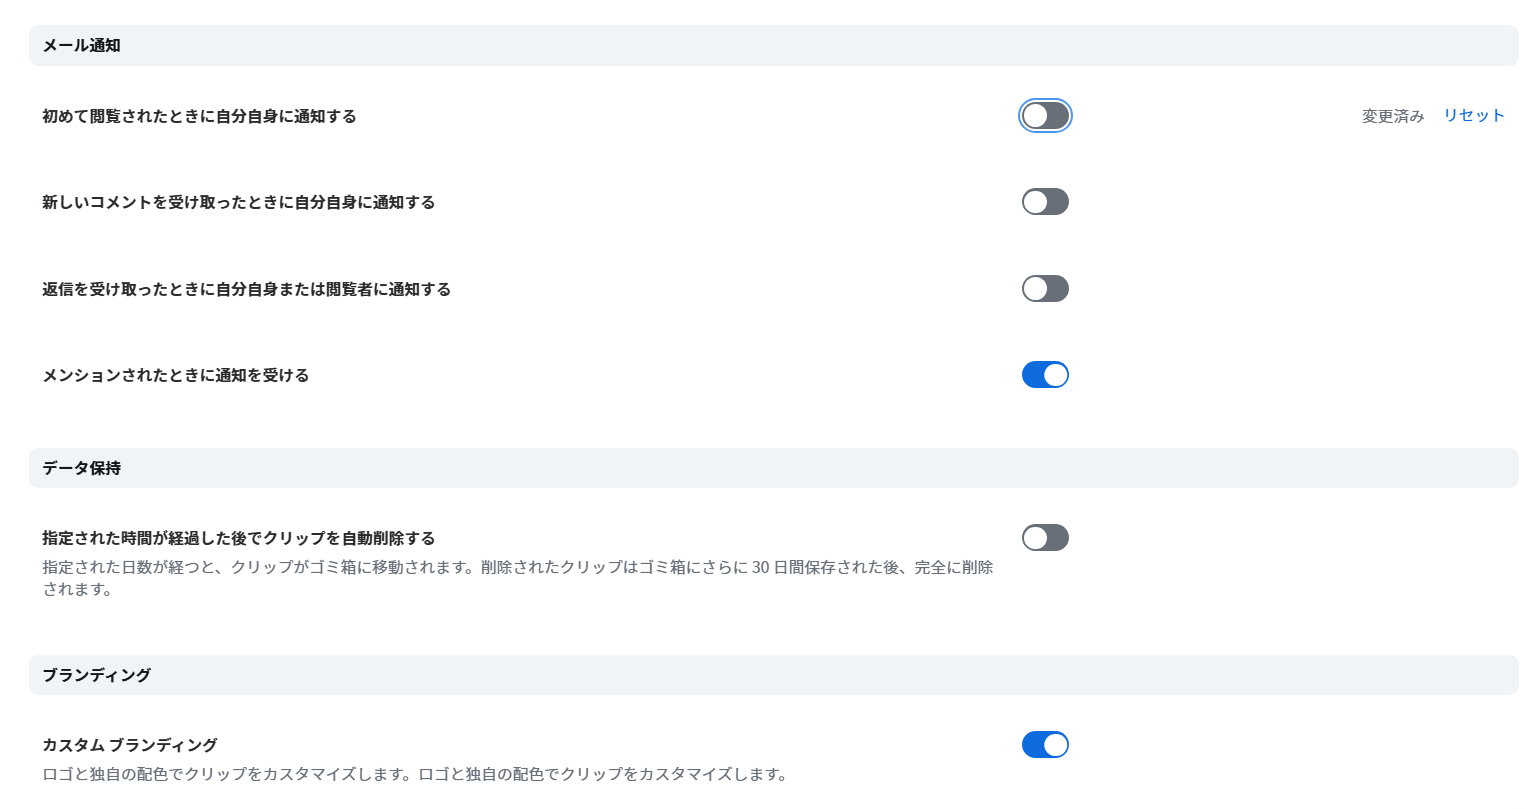Viewport: 1524px width, 809px height.
Task: Enable the reply received (返信を受け取ったとき) notification toggle
Action: [1045, 289]
